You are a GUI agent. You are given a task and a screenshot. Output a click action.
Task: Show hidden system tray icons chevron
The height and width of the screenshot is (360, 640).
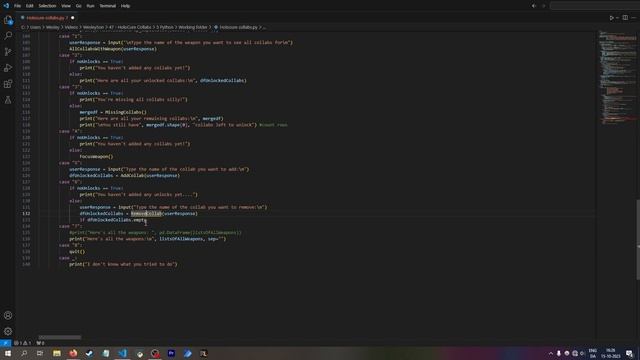click(x=551, y=353)
